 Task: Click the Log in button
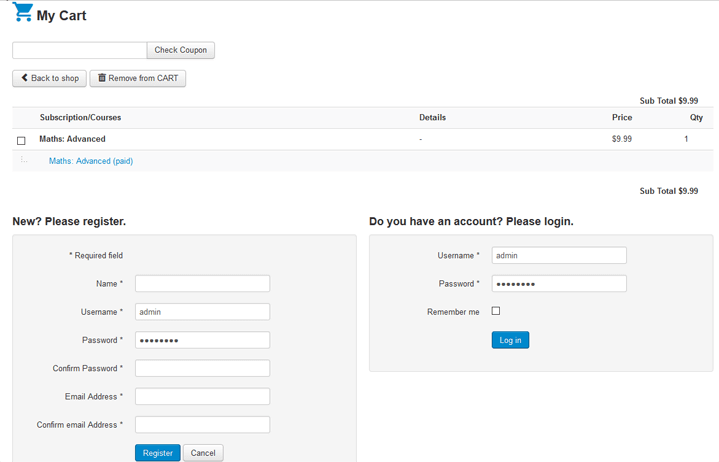[510, 340]
